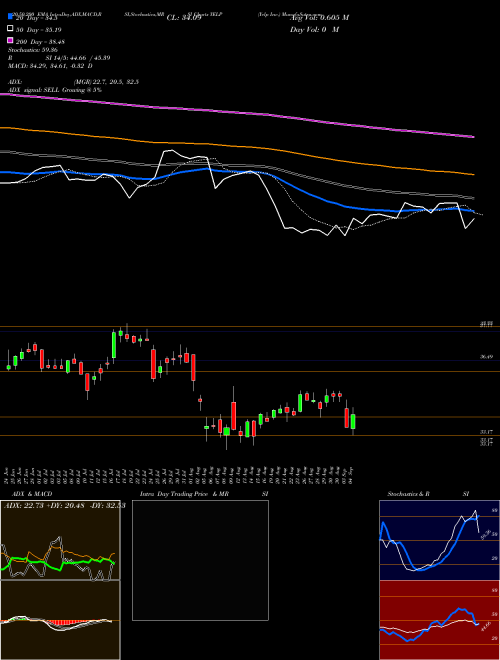
Task: Click the 'Stochastics & R' panel title
Action: [408, 494]
